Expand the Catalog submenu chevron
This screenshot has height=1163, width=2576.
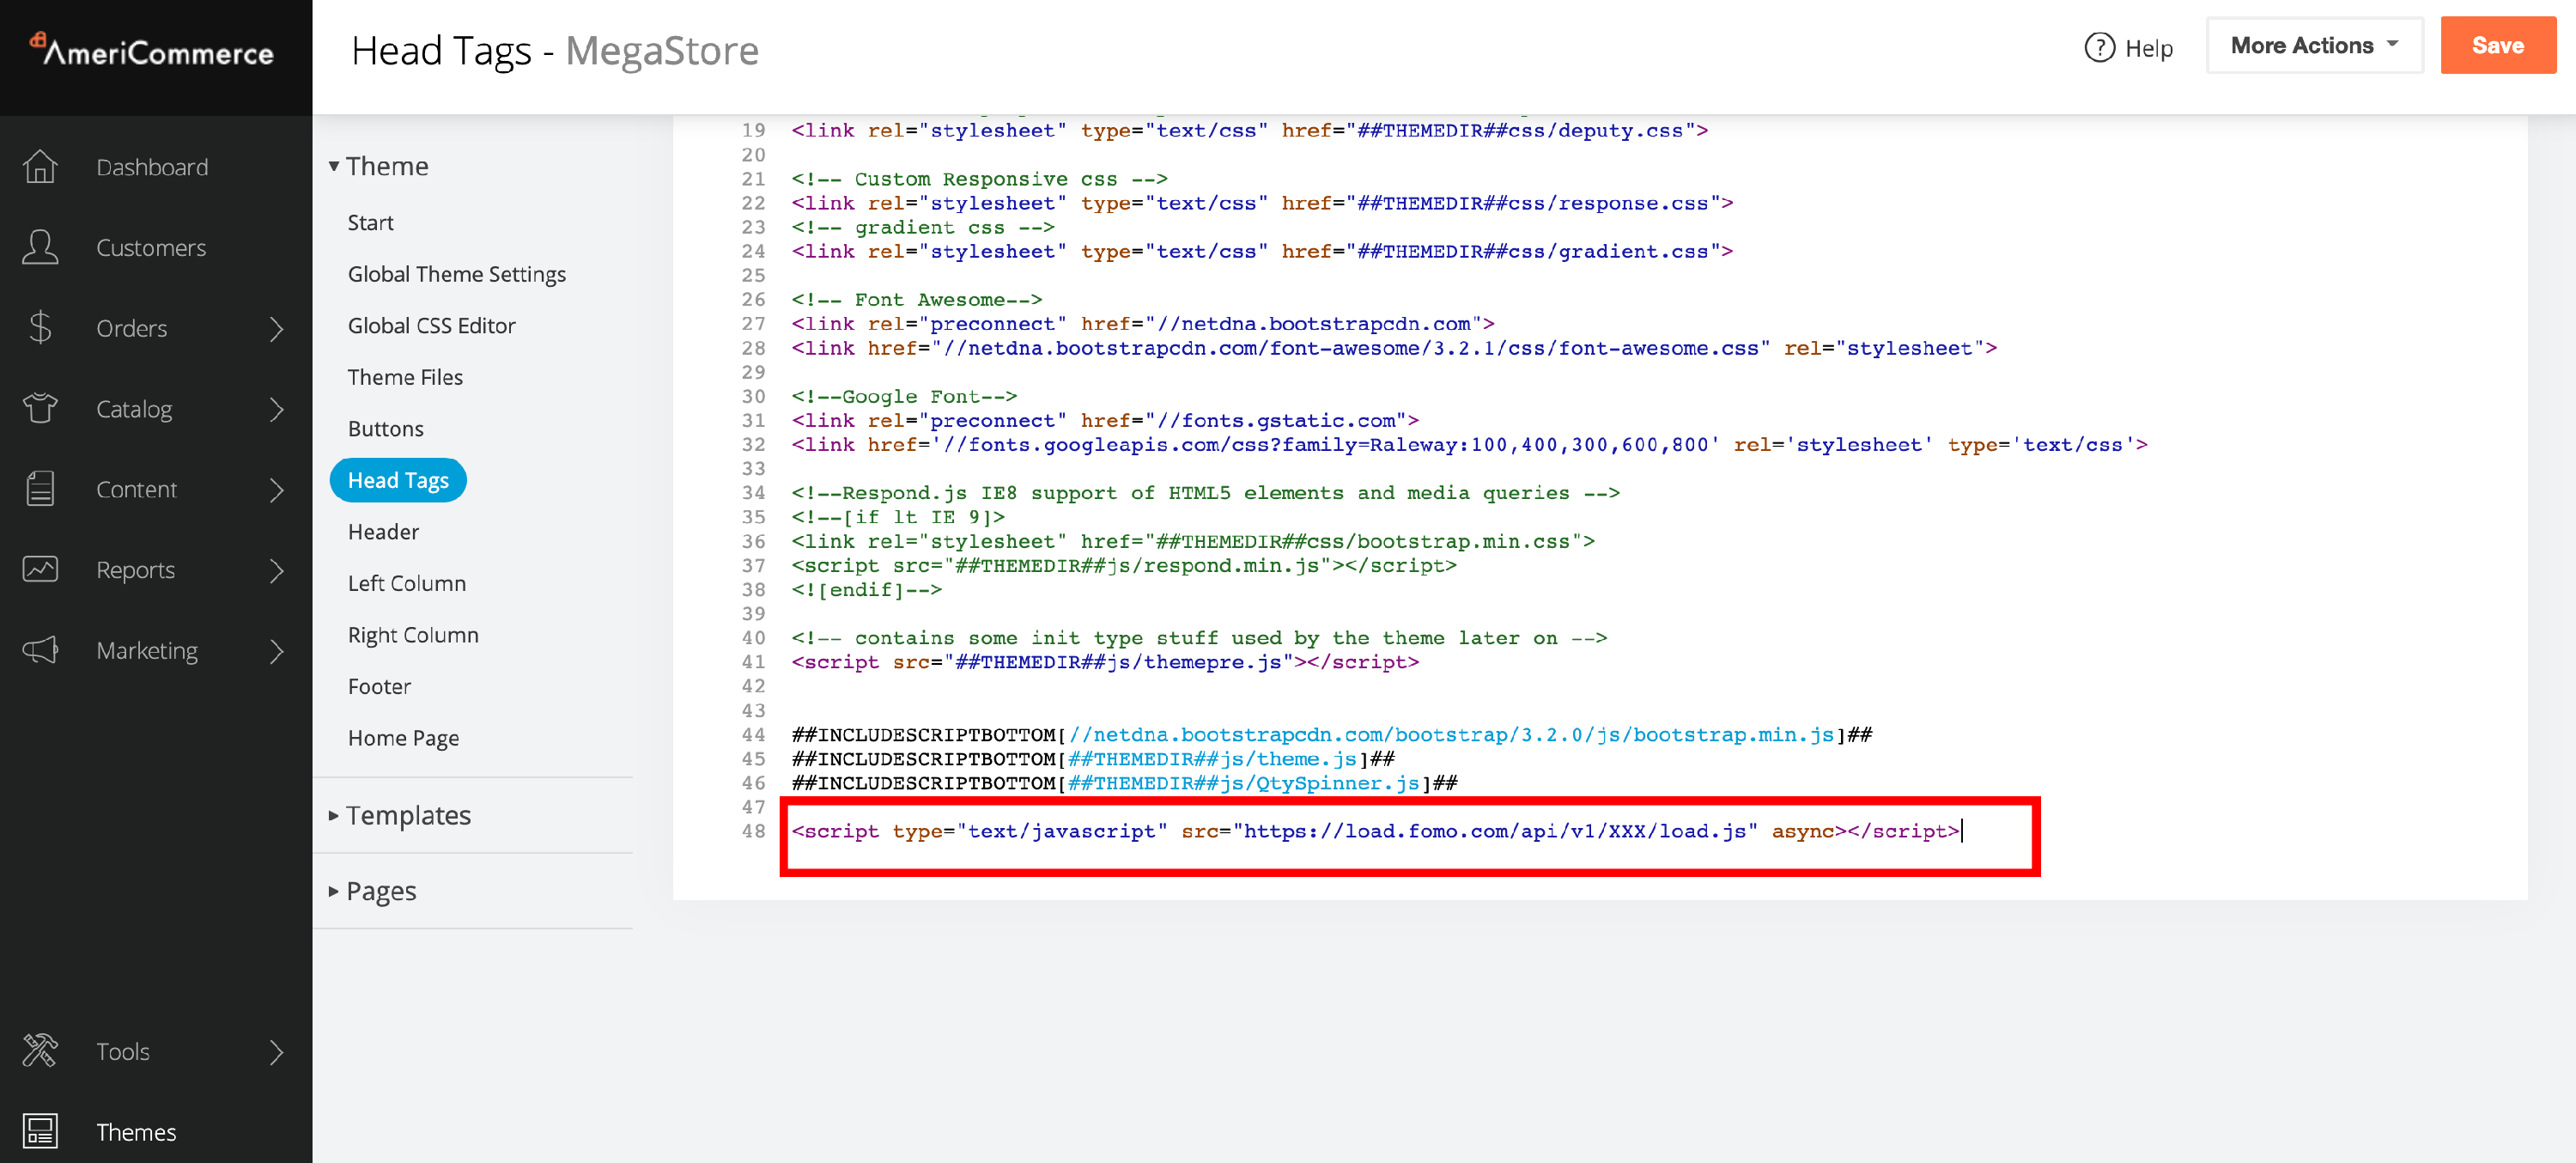tap(277, 408)
